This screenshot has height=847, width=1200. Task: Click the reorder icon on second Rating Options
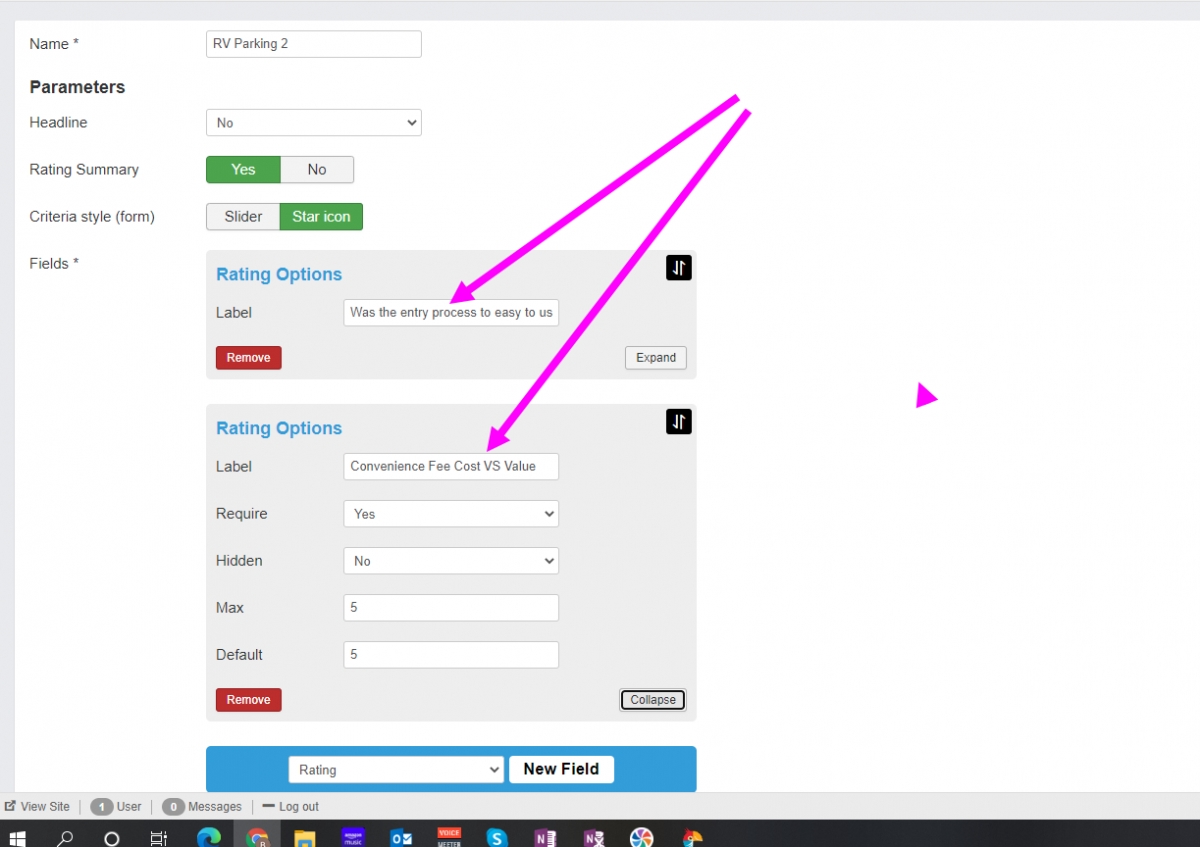click(x=678, y=422)
